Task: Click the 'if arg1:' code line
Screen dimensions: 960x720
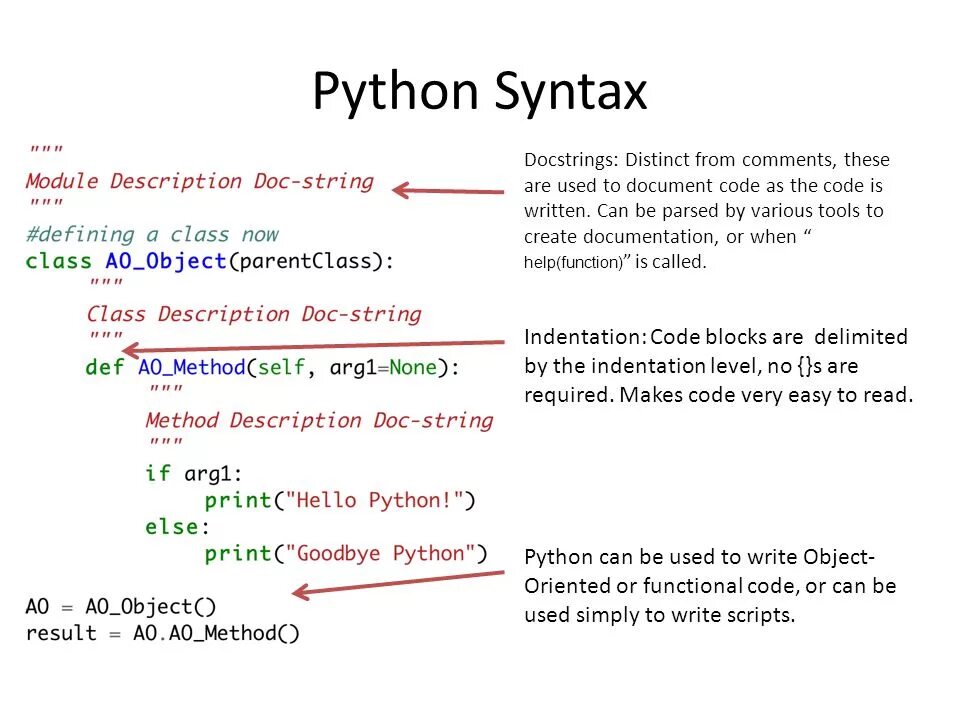Action: coord(193,473)
